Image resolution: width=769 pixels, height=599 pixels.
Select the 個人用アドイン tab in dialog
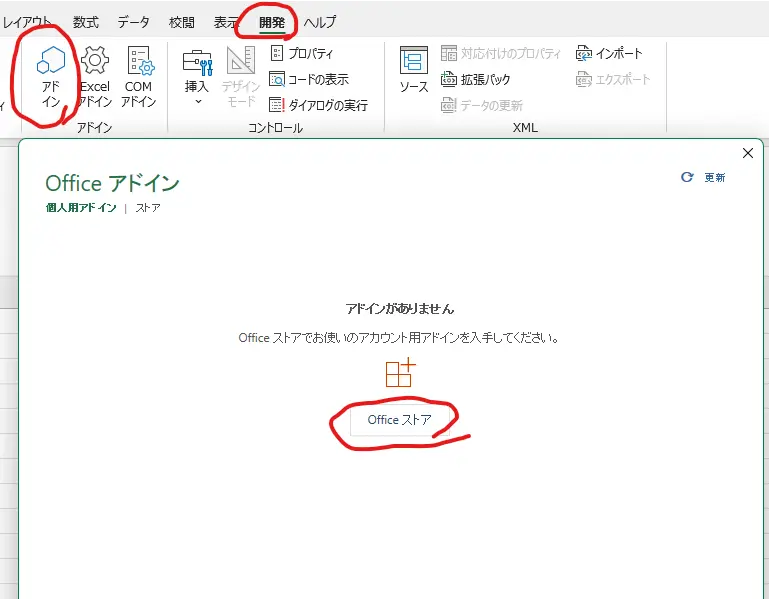[81, 208]
